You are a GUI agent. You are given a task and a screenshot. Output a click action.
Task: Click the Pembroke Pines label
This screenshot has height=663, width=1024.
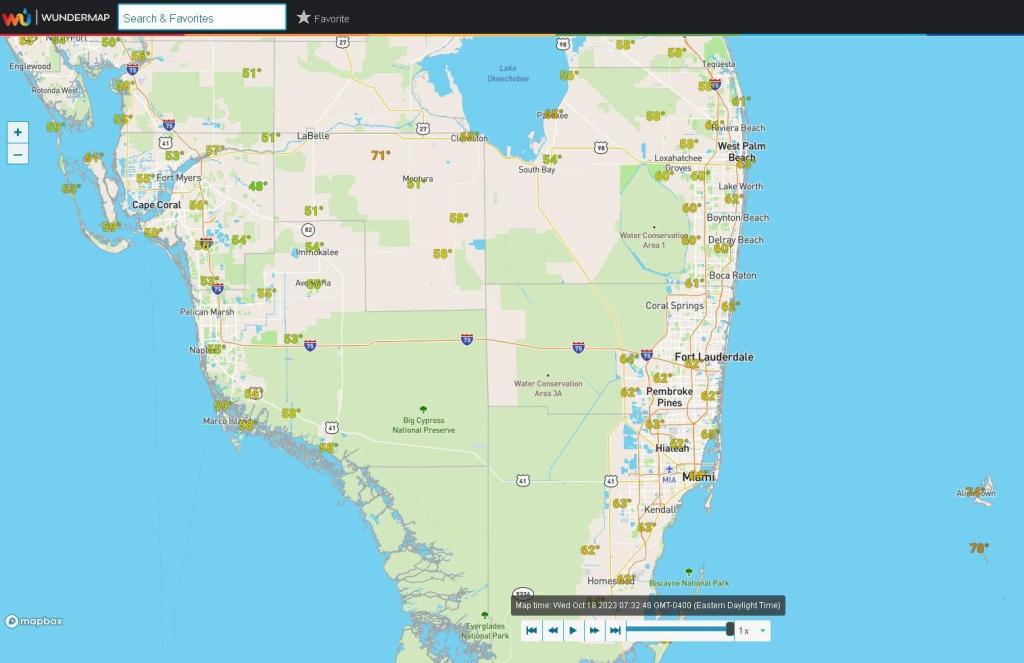click(x=669, y=396)
